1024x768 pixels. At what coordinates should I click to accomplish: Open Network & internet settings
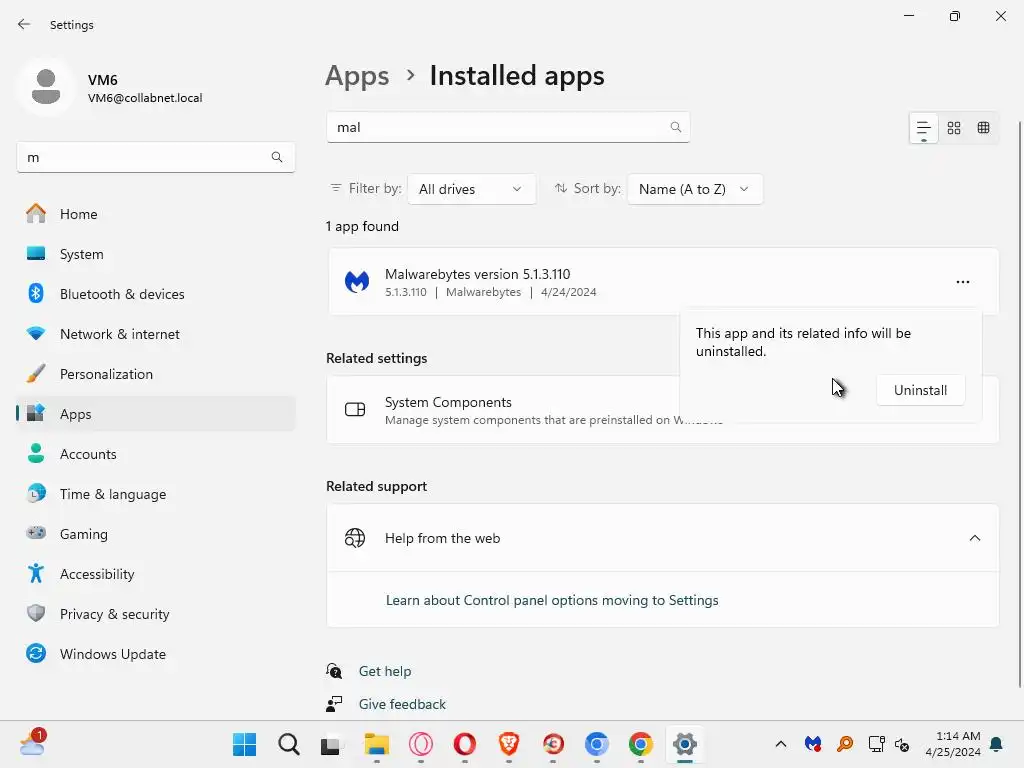point(155,334)
